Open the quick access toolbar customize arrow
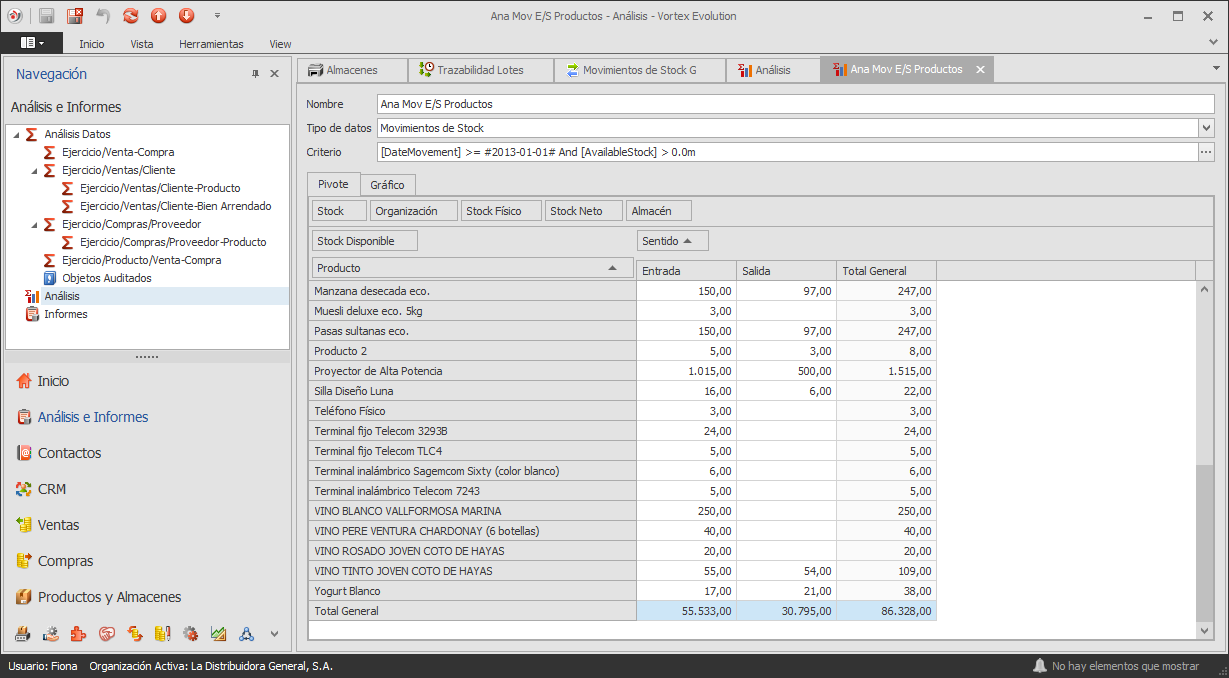This screenshot has width=1229, height=678. [x=218, y=16]
